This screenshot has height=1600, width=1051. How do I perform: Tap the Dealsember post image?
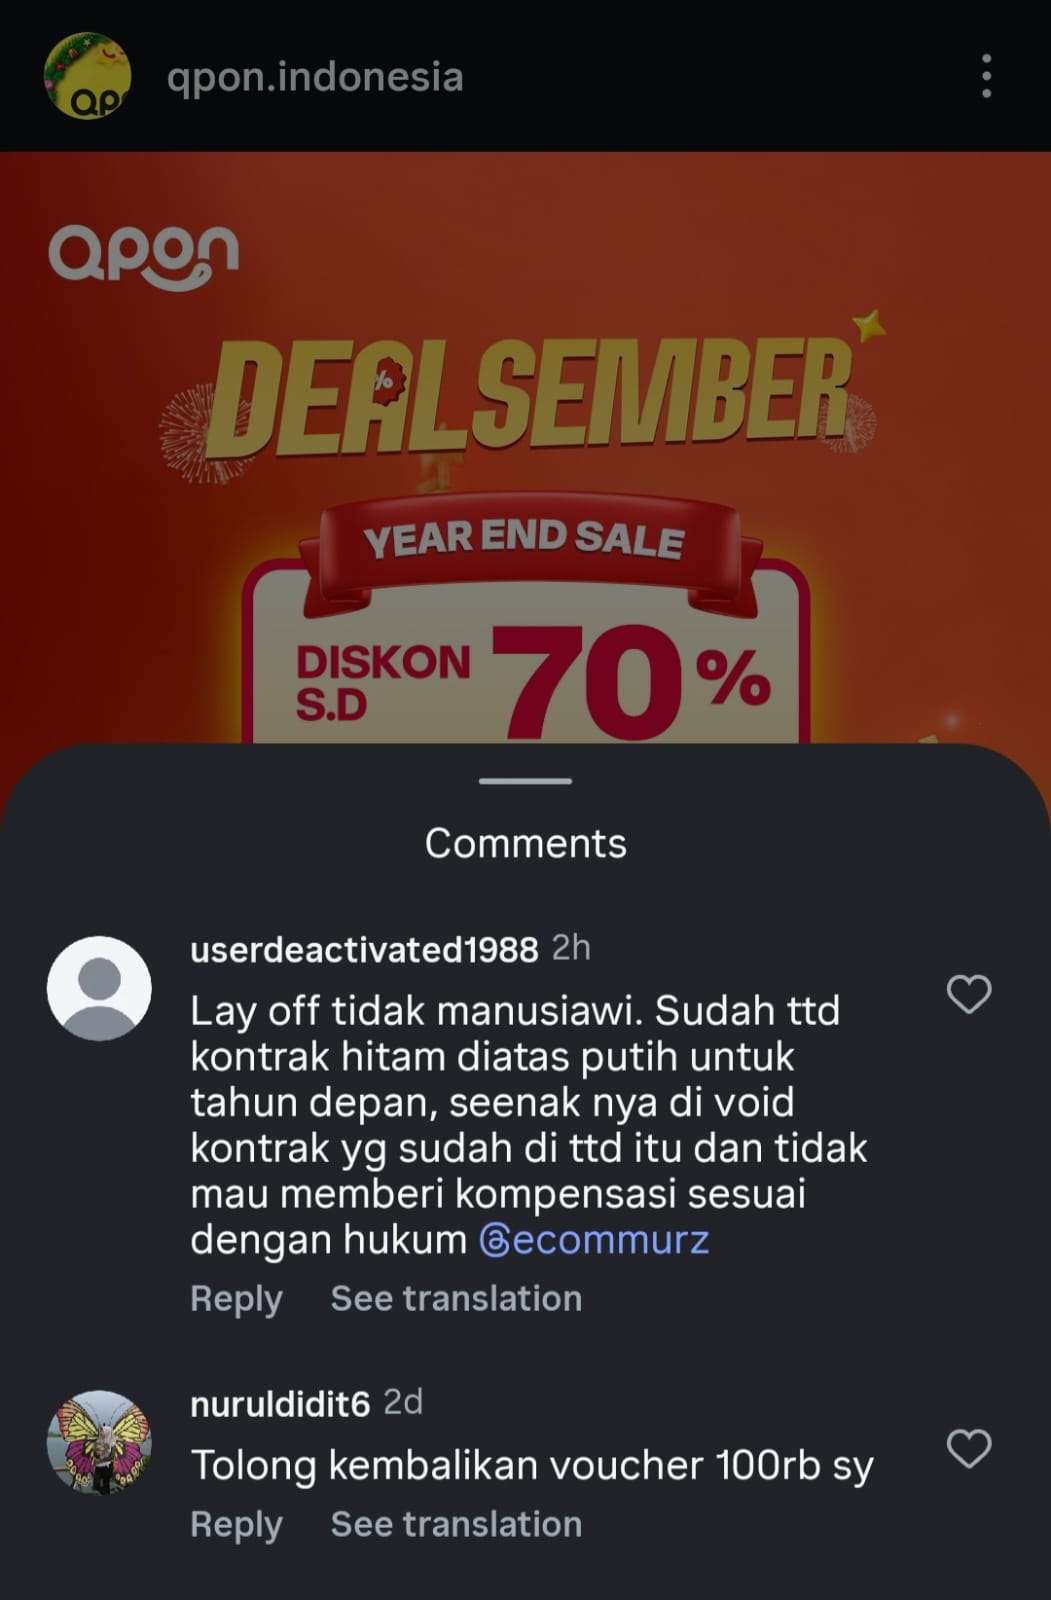point(525,448)
